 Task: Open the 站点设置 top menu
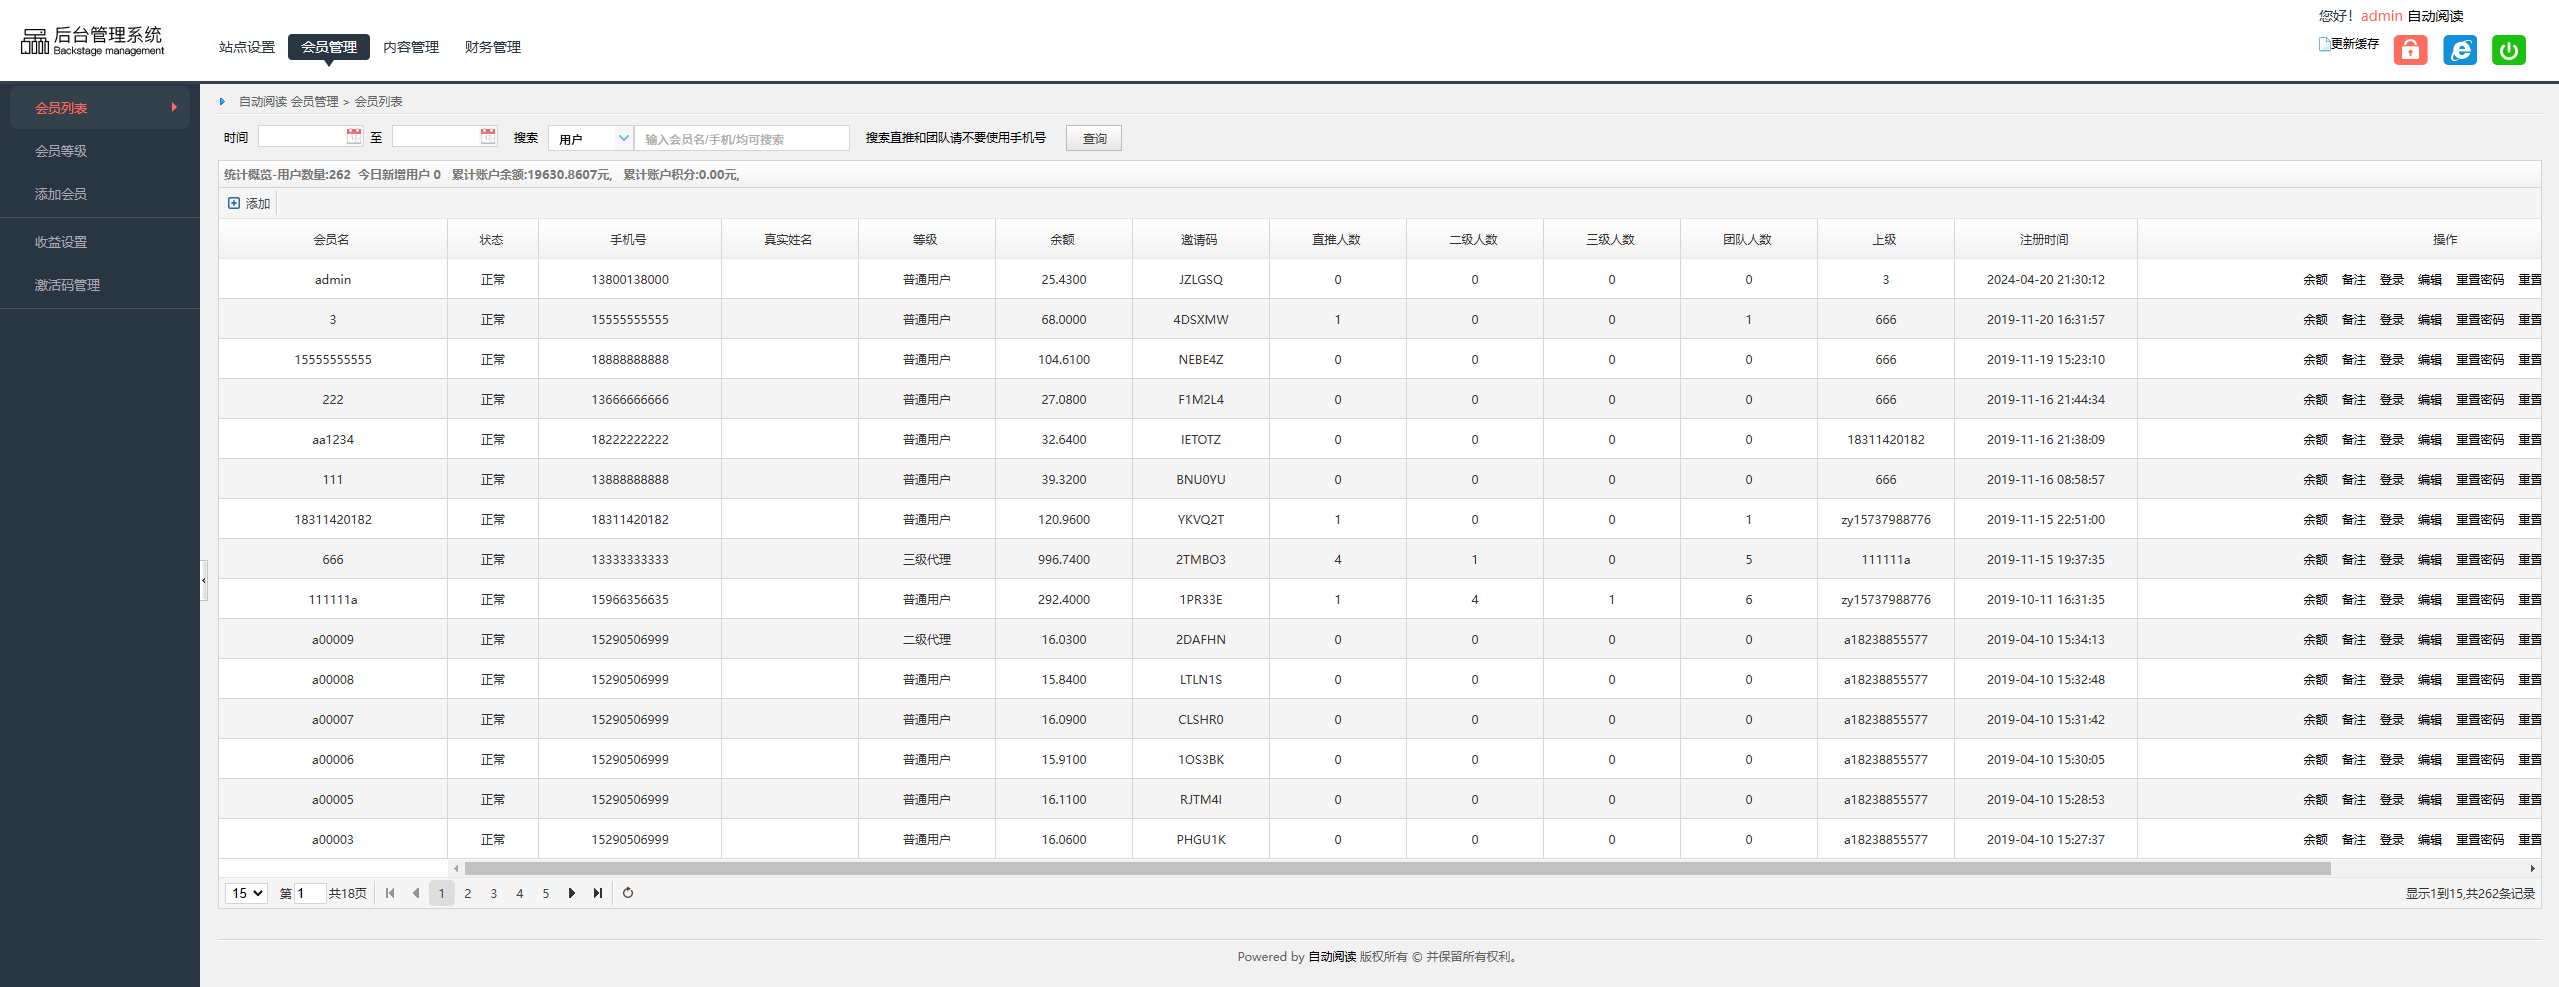pyautogui.click(x=247, y=47)
